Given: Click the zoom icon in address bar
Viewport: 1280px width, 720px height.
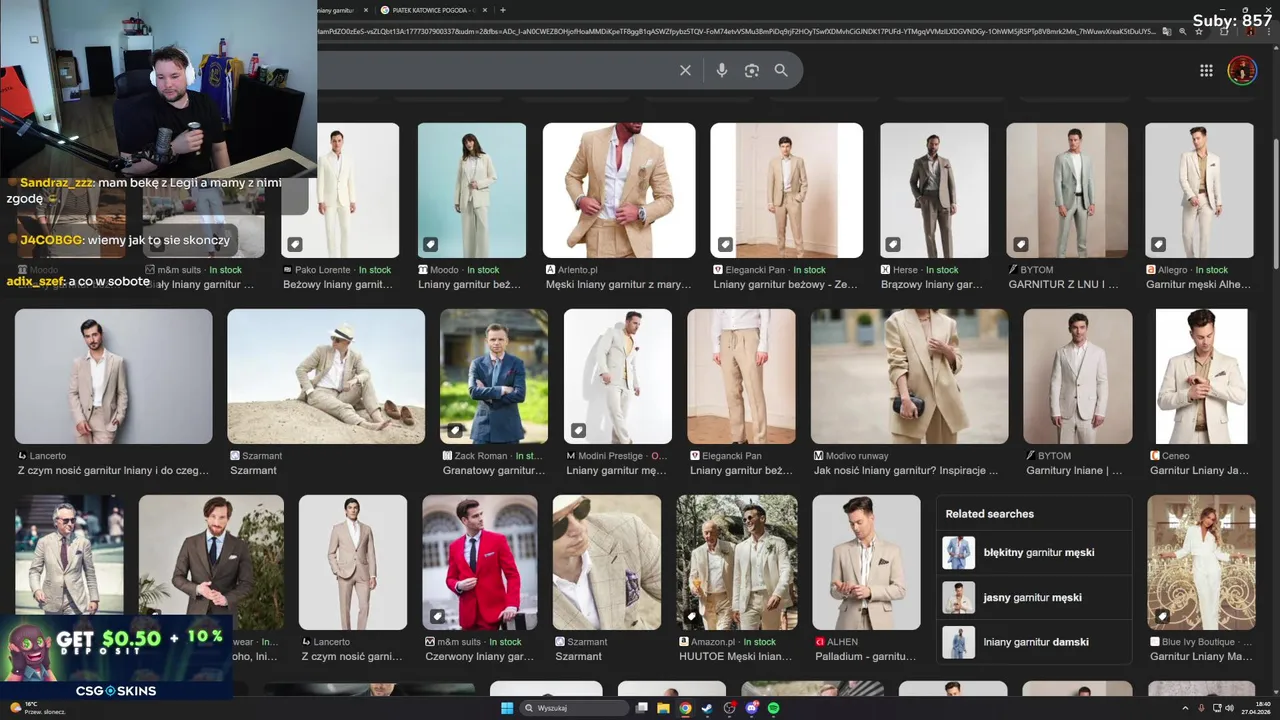Looking at the screenshot, I should (x=1183, y=32).
